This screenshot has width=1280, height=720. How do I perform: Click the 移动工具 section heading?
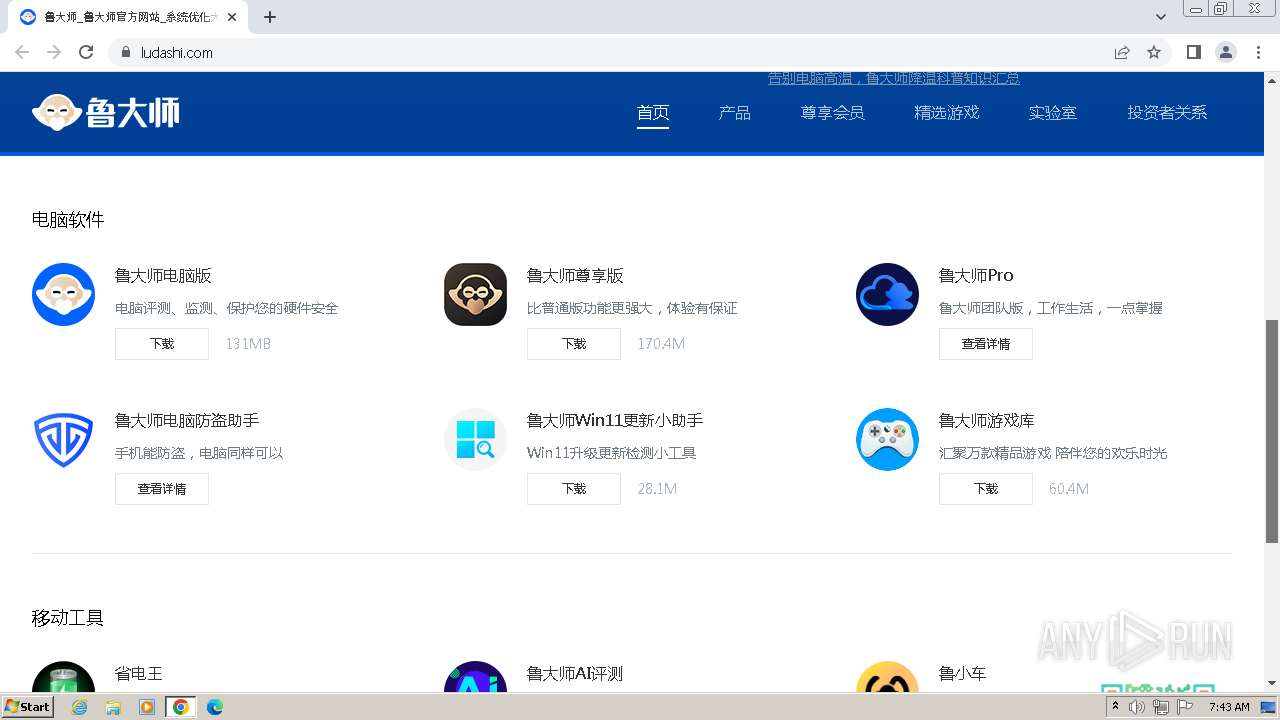[x=68, y=618]
